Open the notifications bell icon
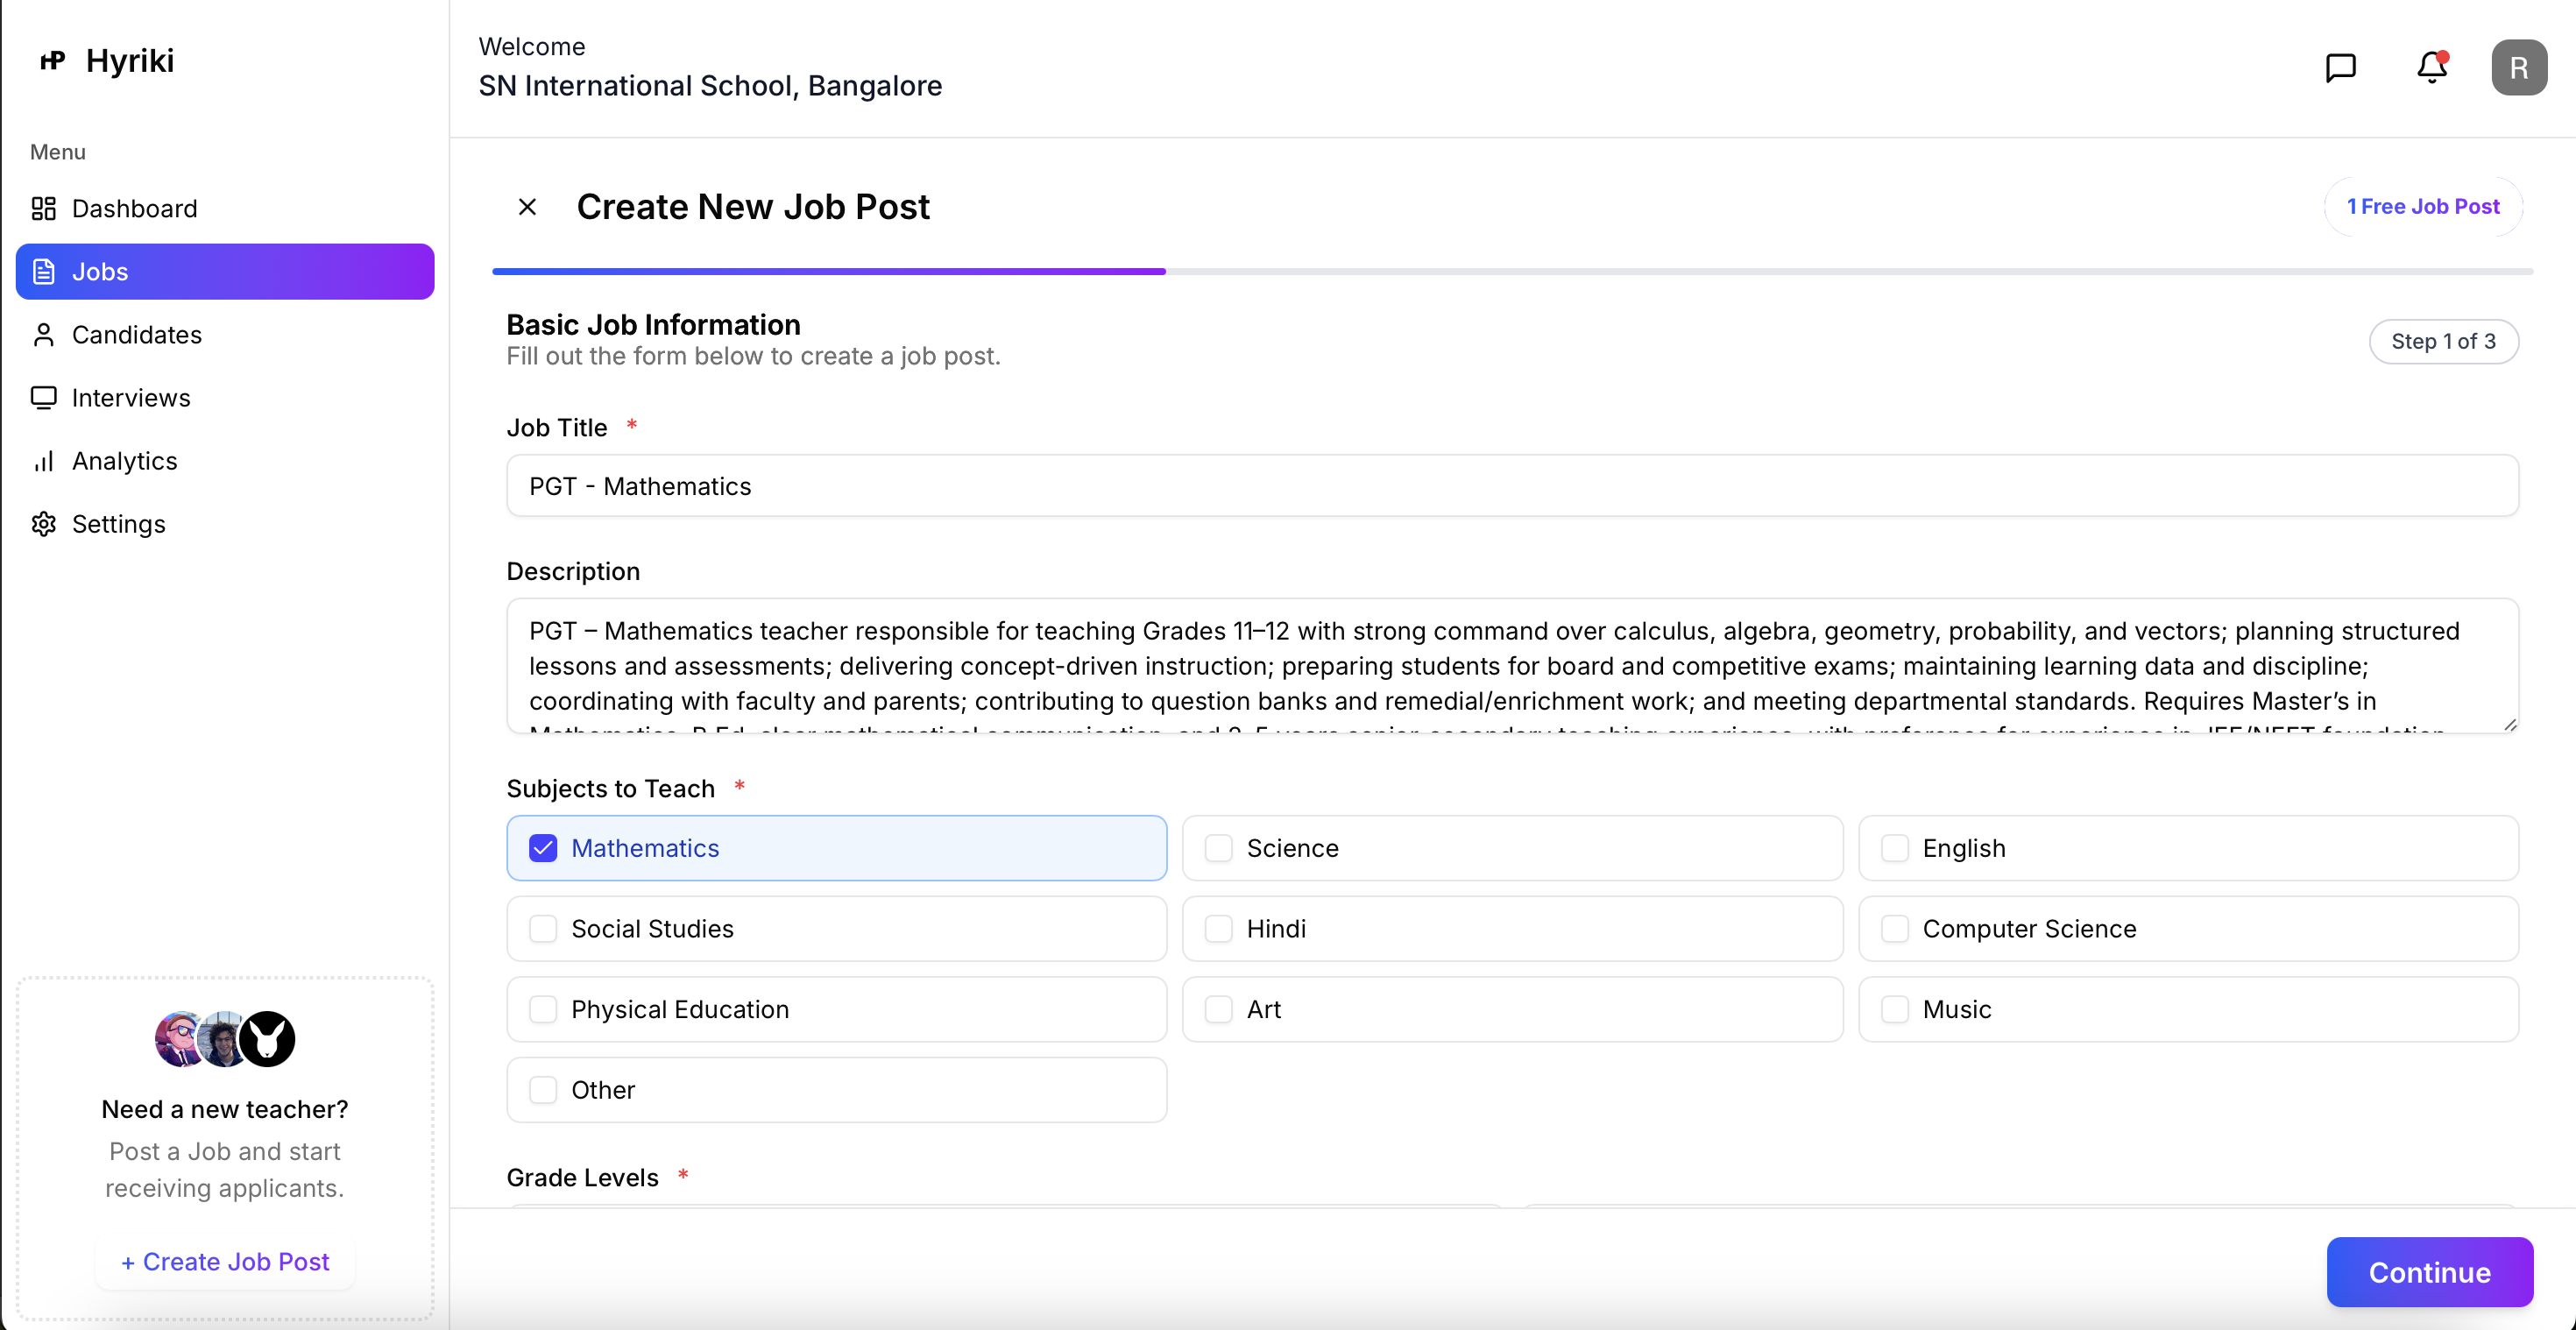The width and height of the screenshot is (2576, 1330). 2430,67
